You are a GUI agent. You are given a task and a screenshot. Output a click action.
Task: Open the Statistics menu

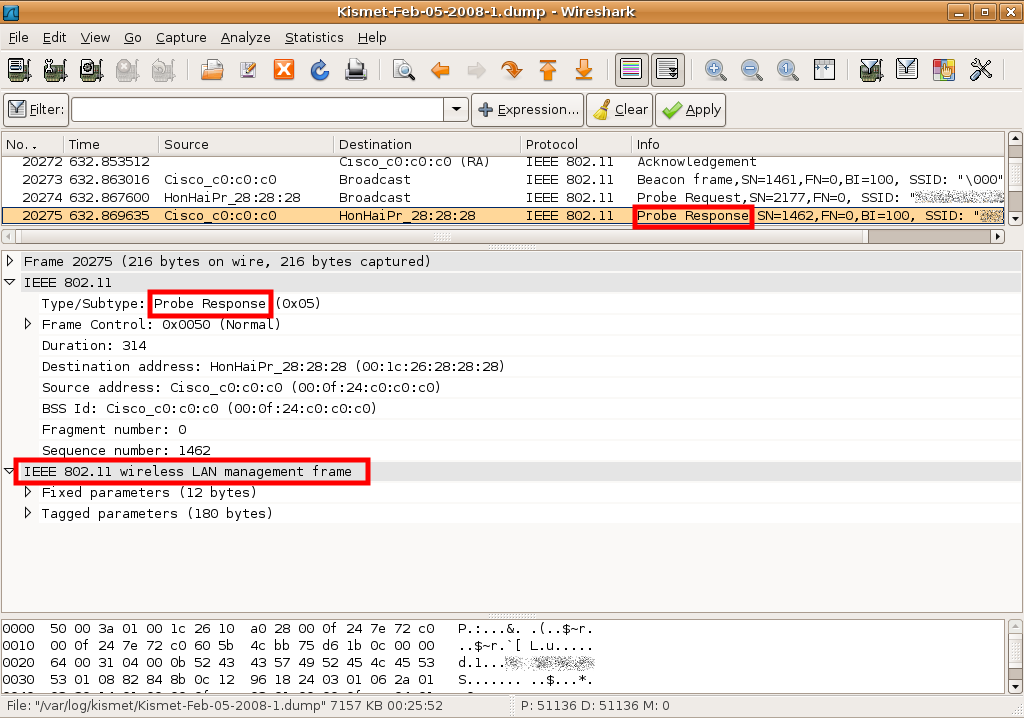(x=314, y=37)
